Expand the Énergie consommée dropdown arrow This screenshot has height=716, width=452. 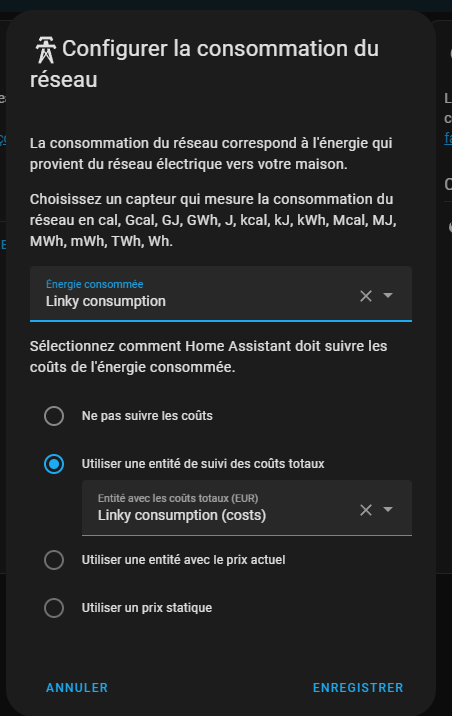tap(388, 295)
